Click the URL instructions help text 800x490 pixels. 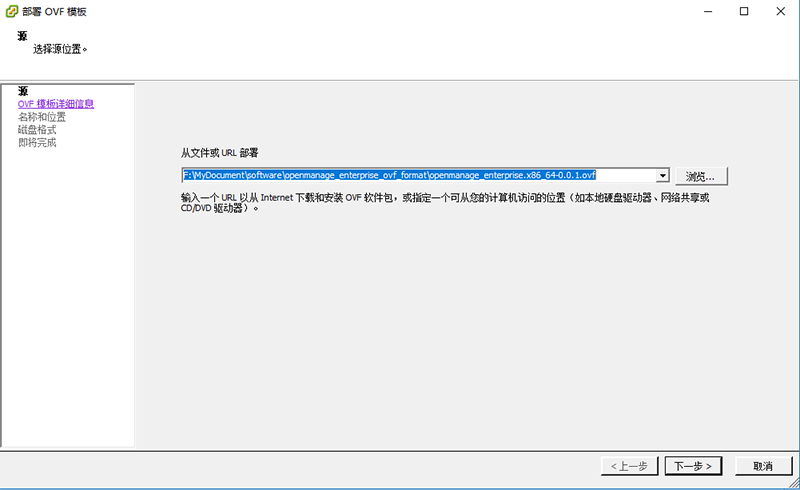(445, 203)
